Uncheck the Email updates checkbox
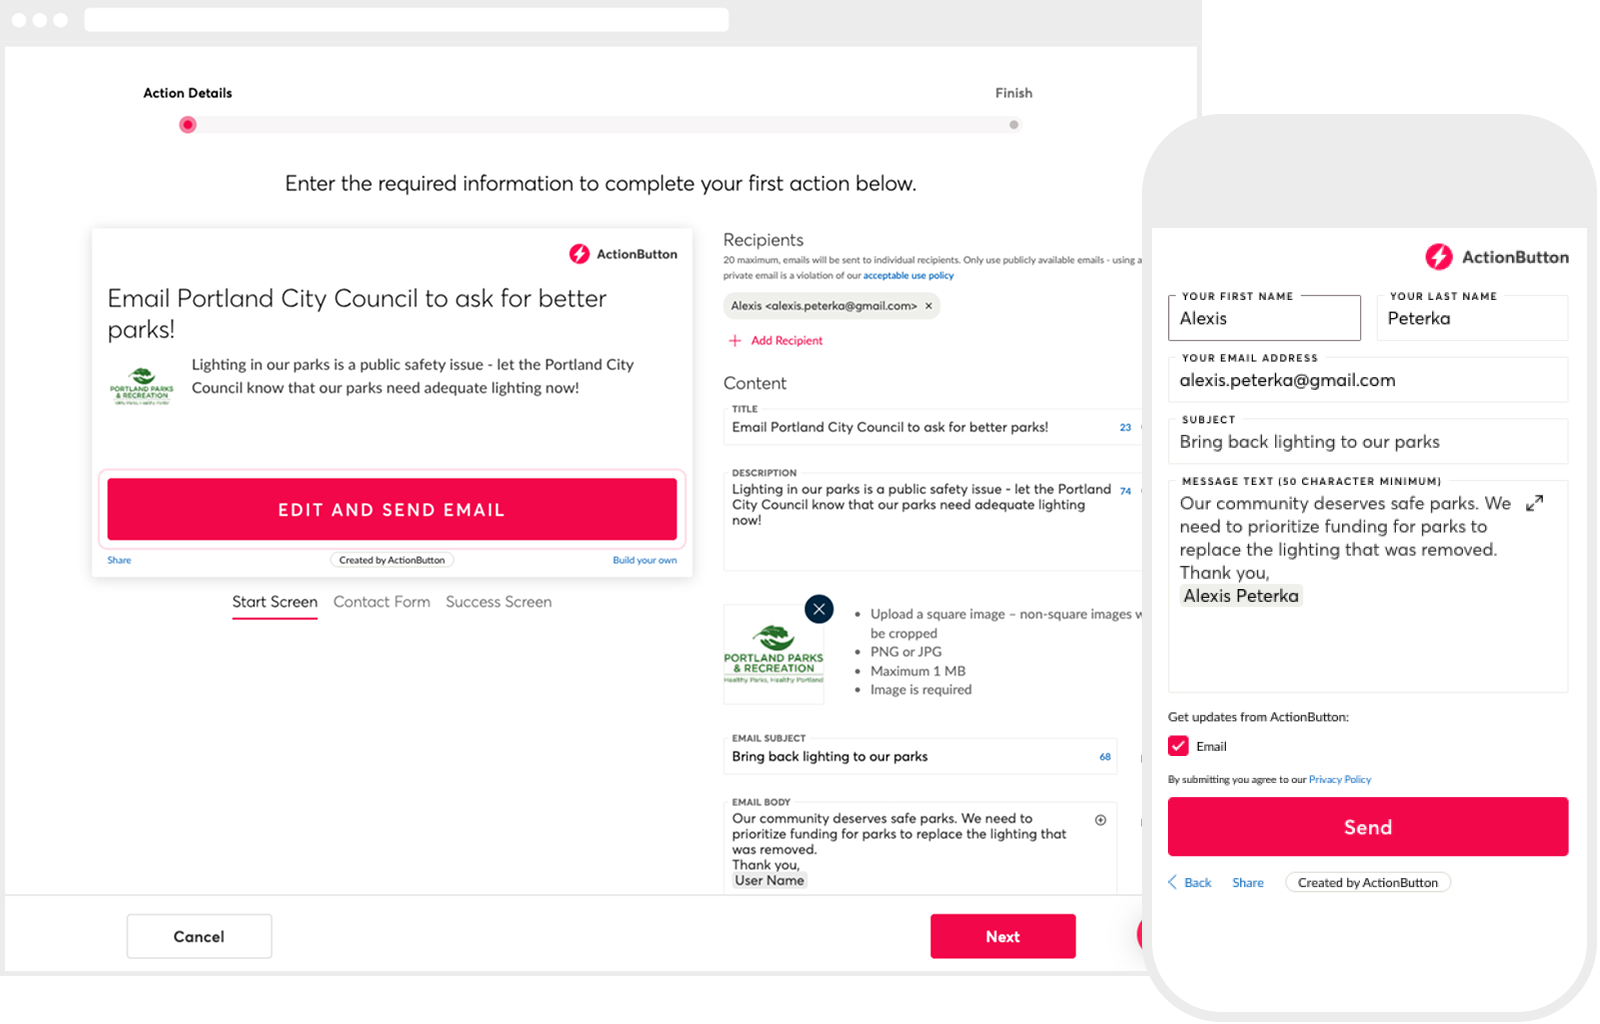The image size is (1600, 1024). point(1178,746)
